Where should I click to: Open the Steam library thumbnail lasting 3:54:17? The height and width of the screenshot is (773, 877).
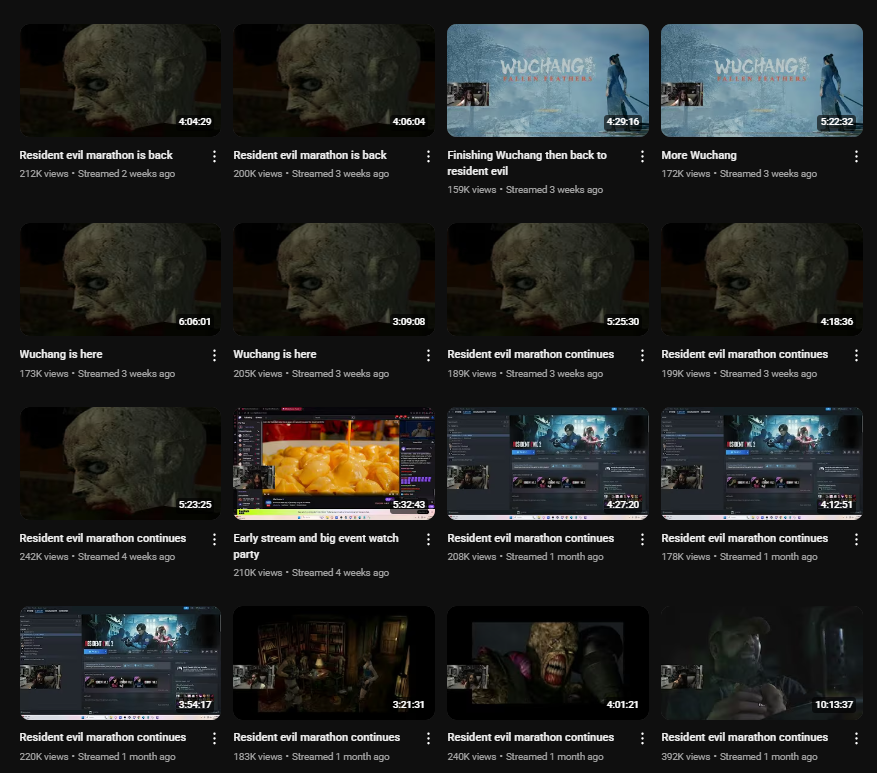(x=120, y=663)
